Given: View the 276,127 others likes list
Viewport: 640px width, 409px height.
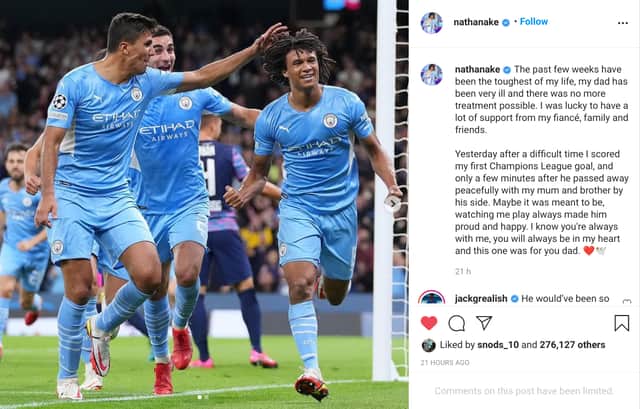Looking at the screenshot, I should point(572,345).
